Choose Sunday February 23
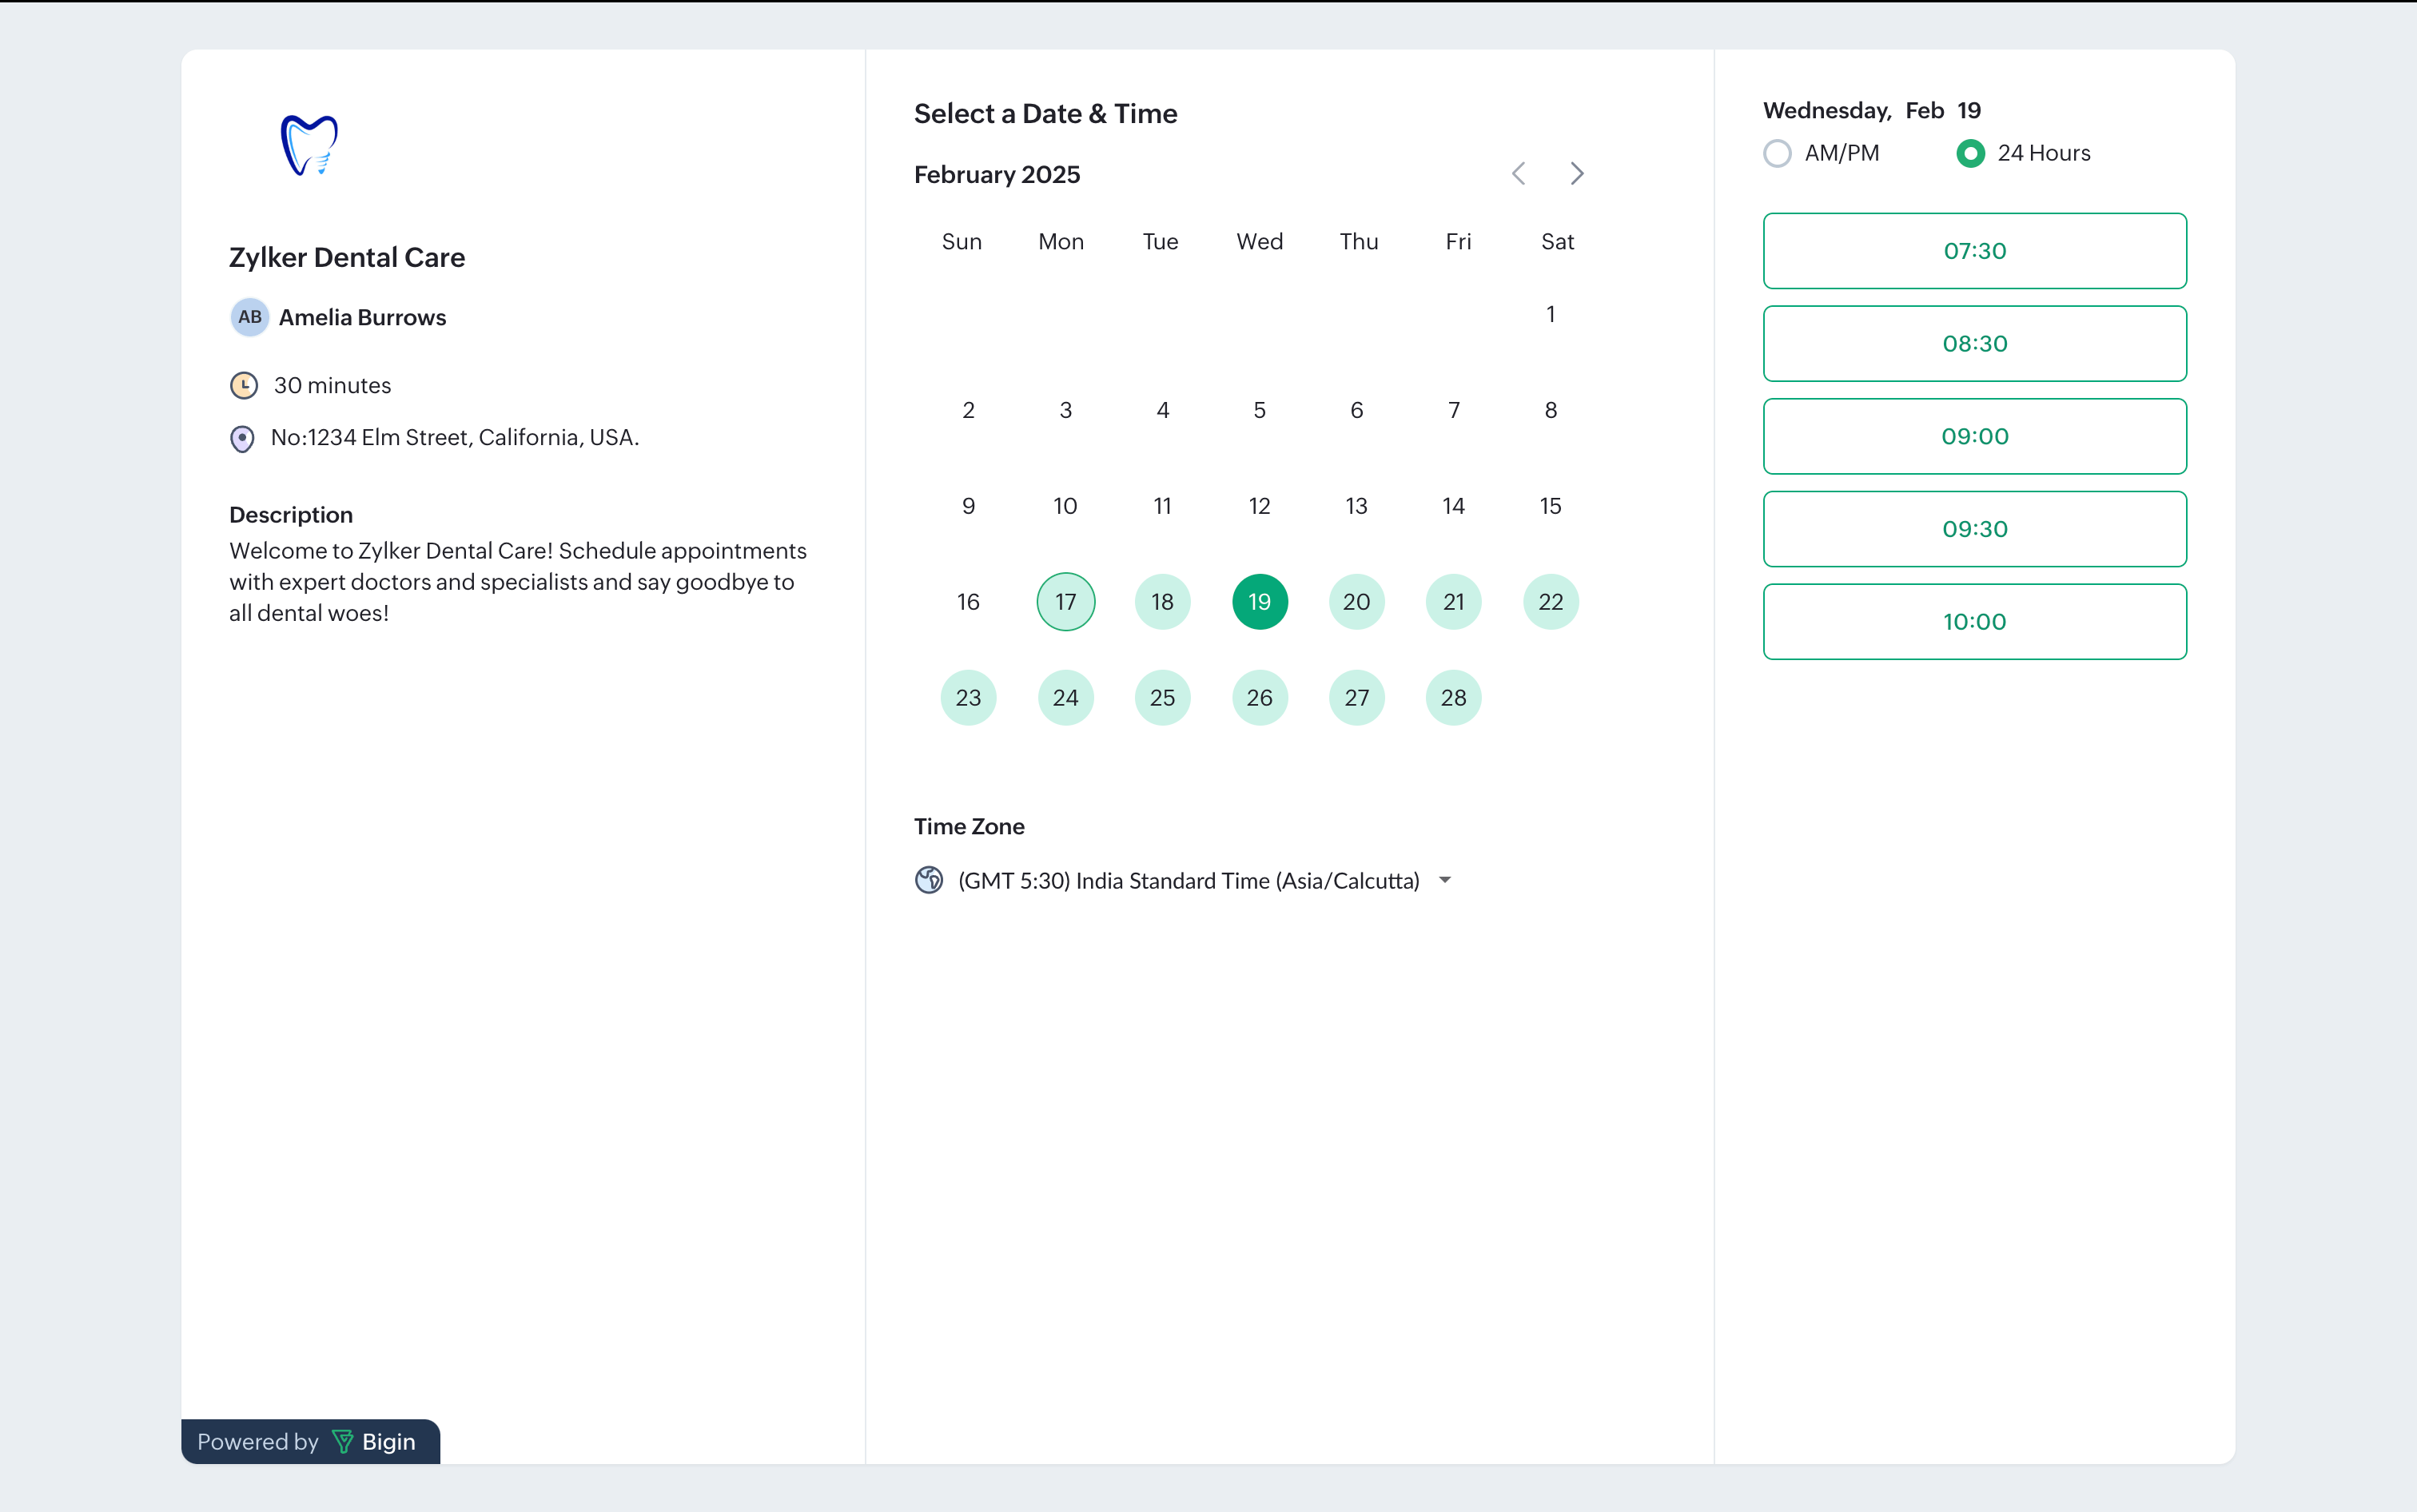 [x=968, y=697]
